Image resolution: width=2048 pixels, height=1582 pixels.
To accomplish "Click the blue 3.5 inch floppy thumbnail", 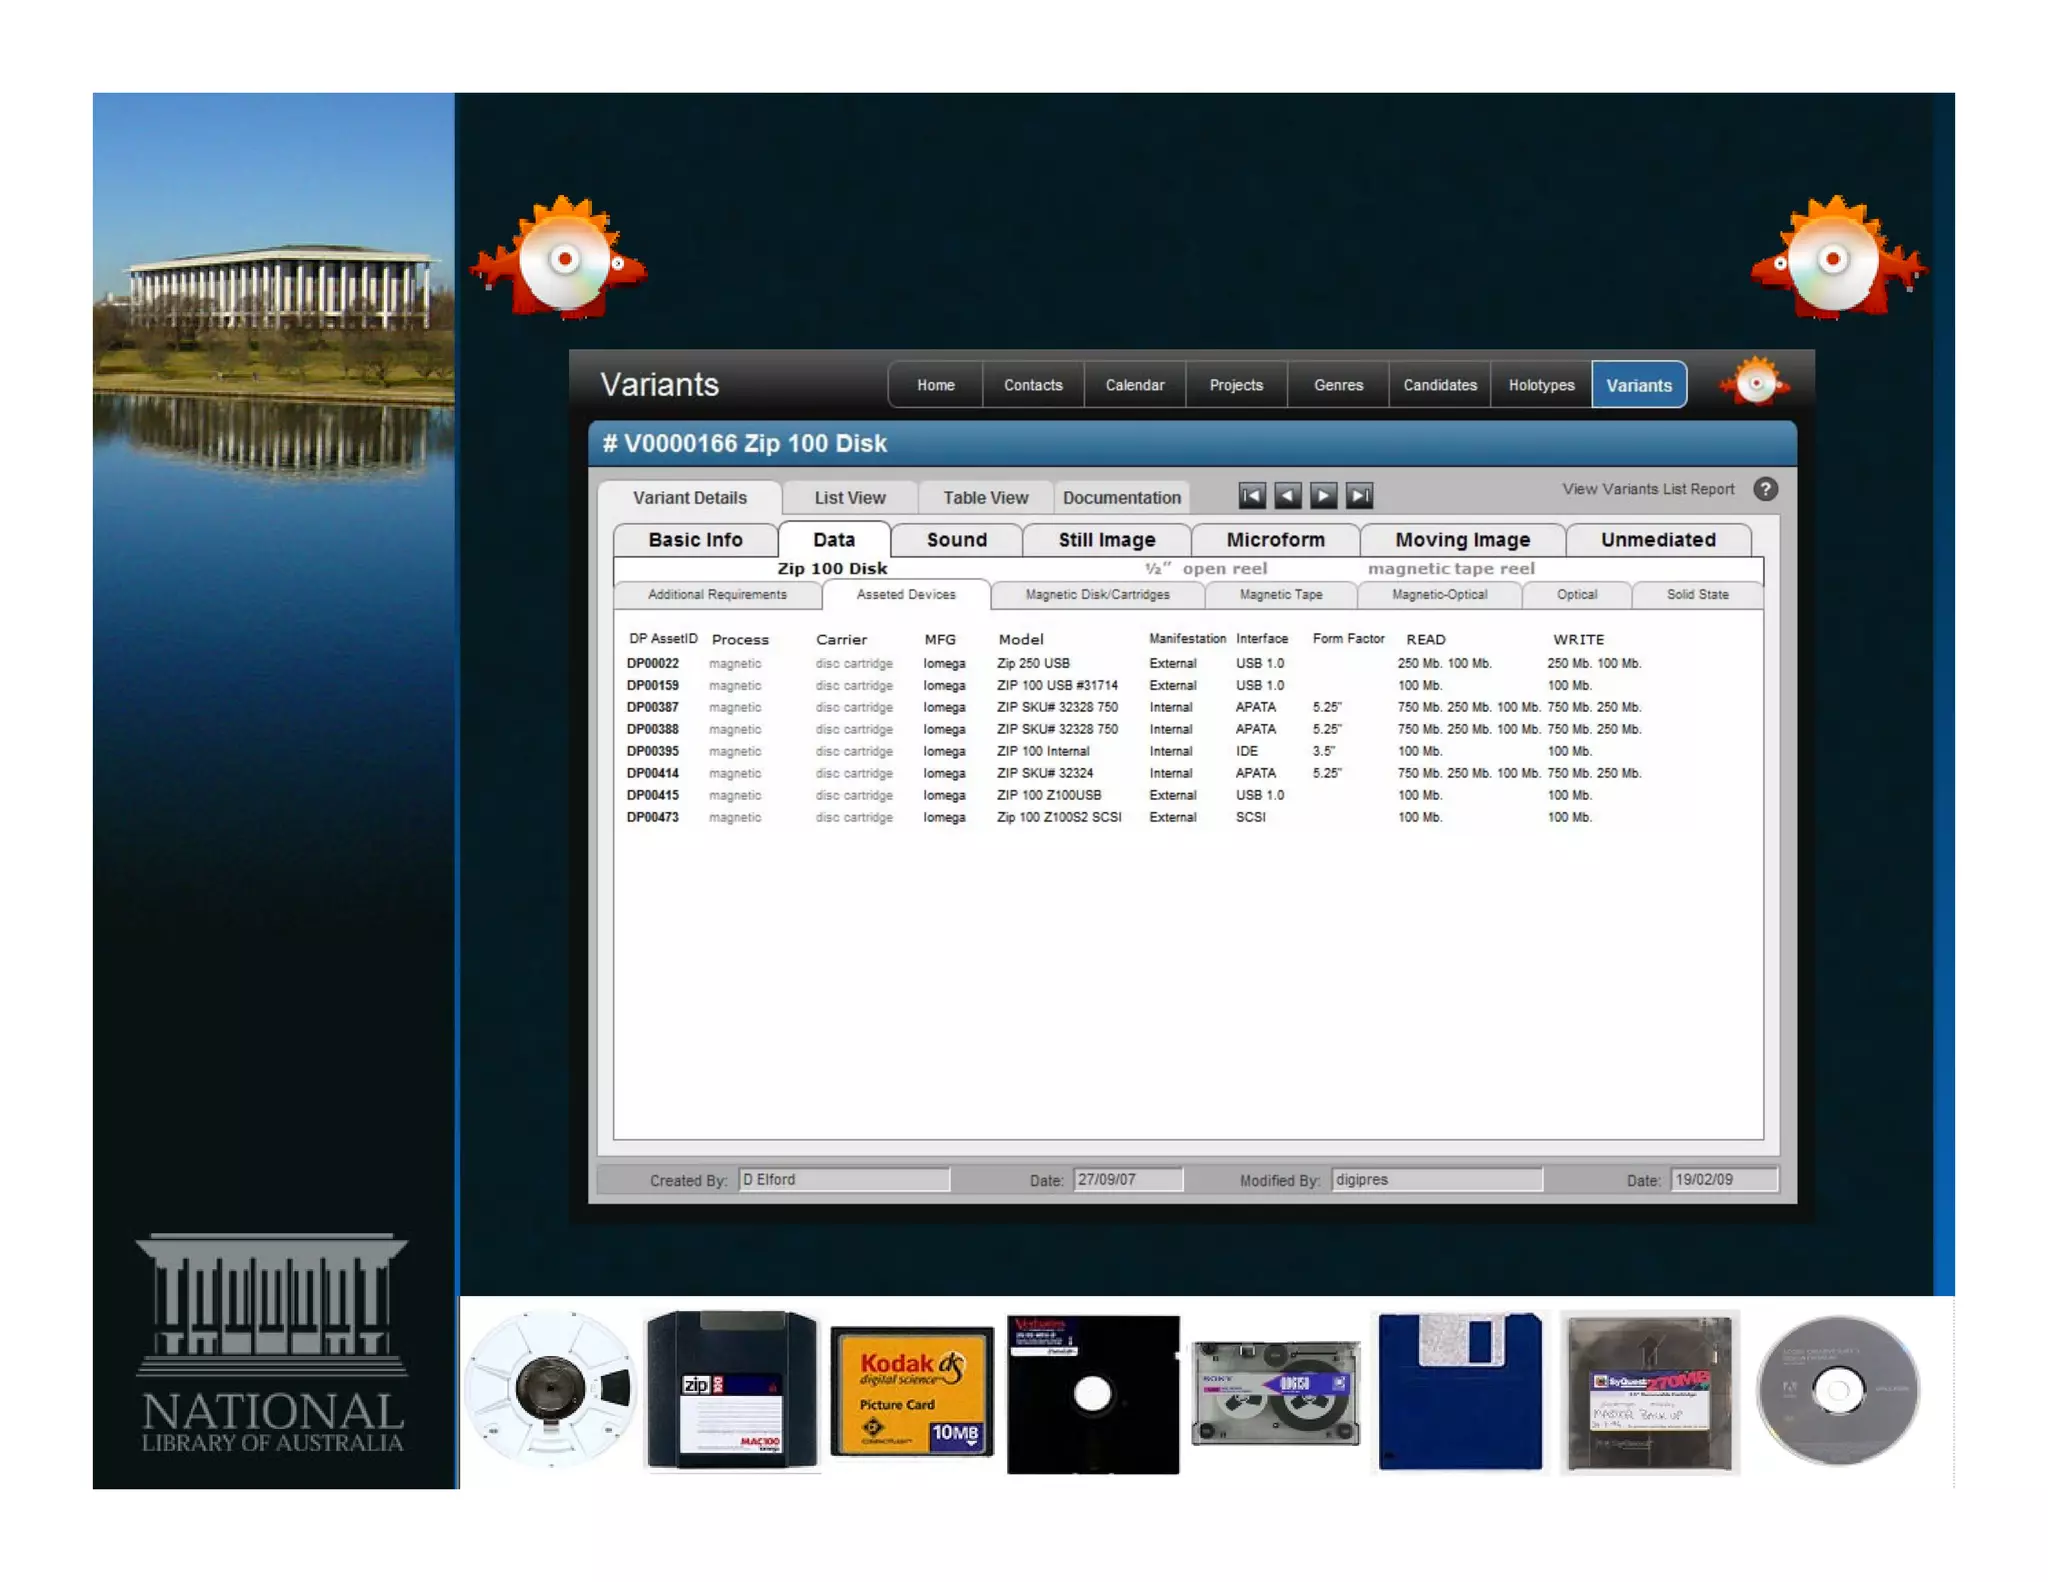I will [1459, 1391].
